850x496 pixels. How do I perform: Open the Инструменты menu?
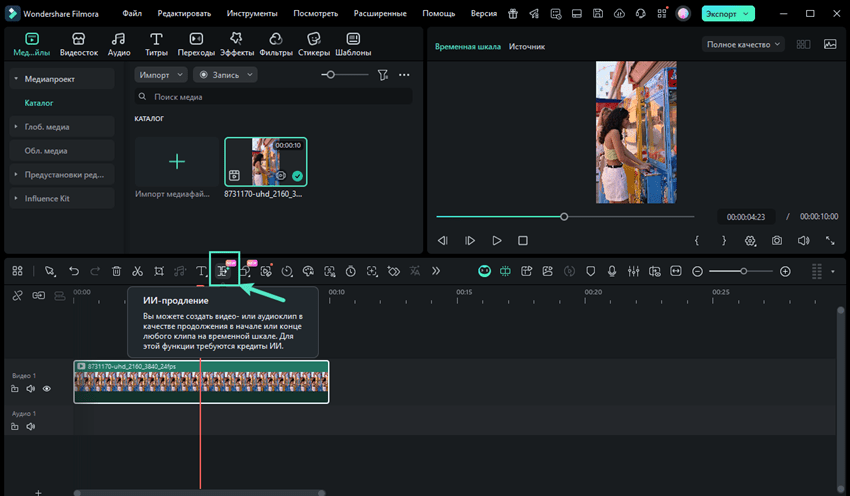coord(252,14)
